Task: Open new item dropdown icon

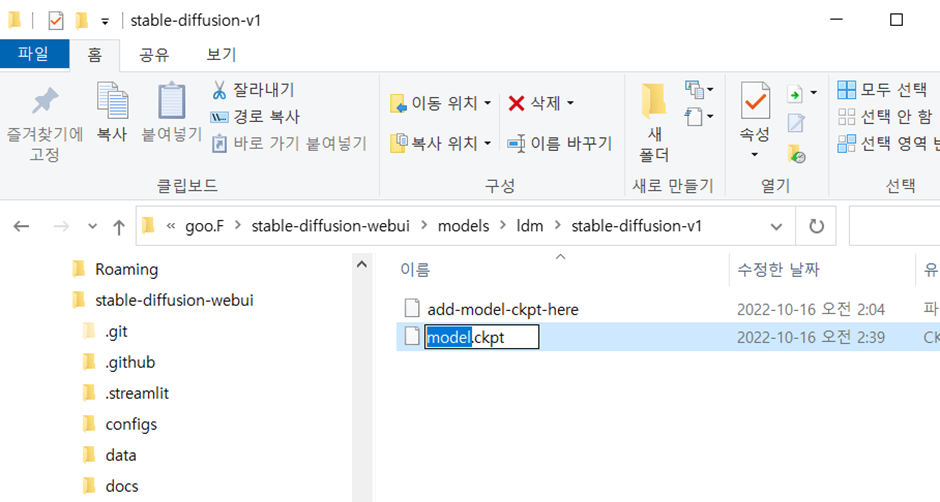Action: [x=699, y=90]
